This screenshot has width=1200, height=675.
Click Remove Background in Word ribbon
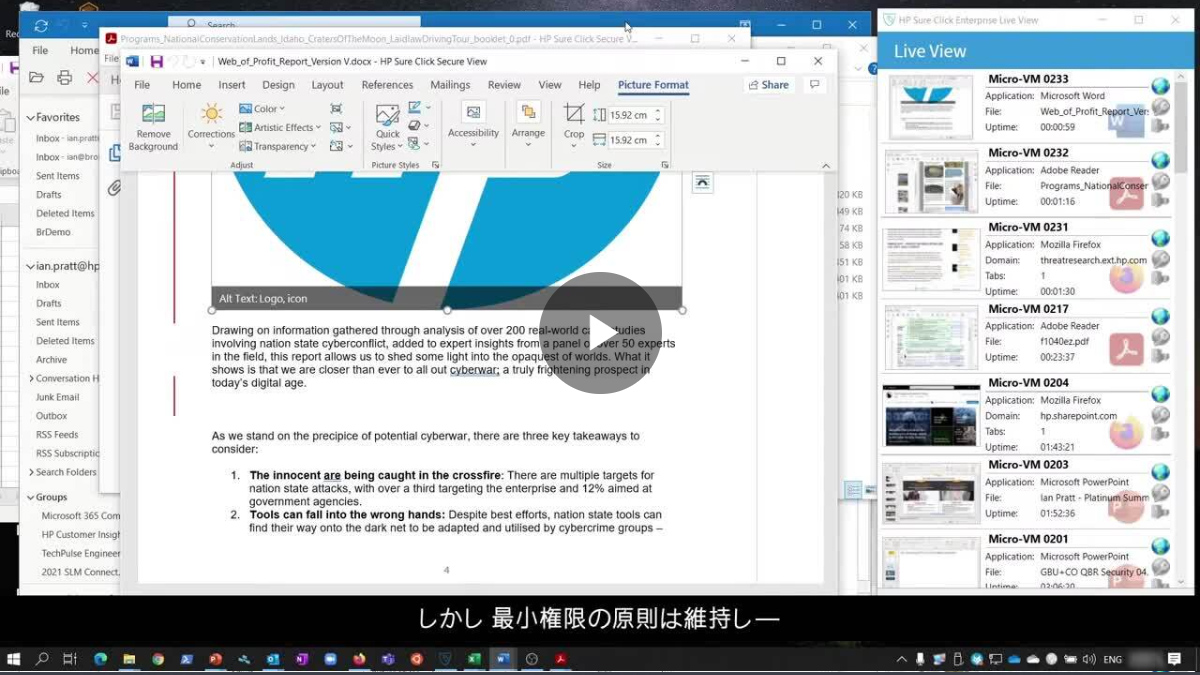(x=153, y=127)
